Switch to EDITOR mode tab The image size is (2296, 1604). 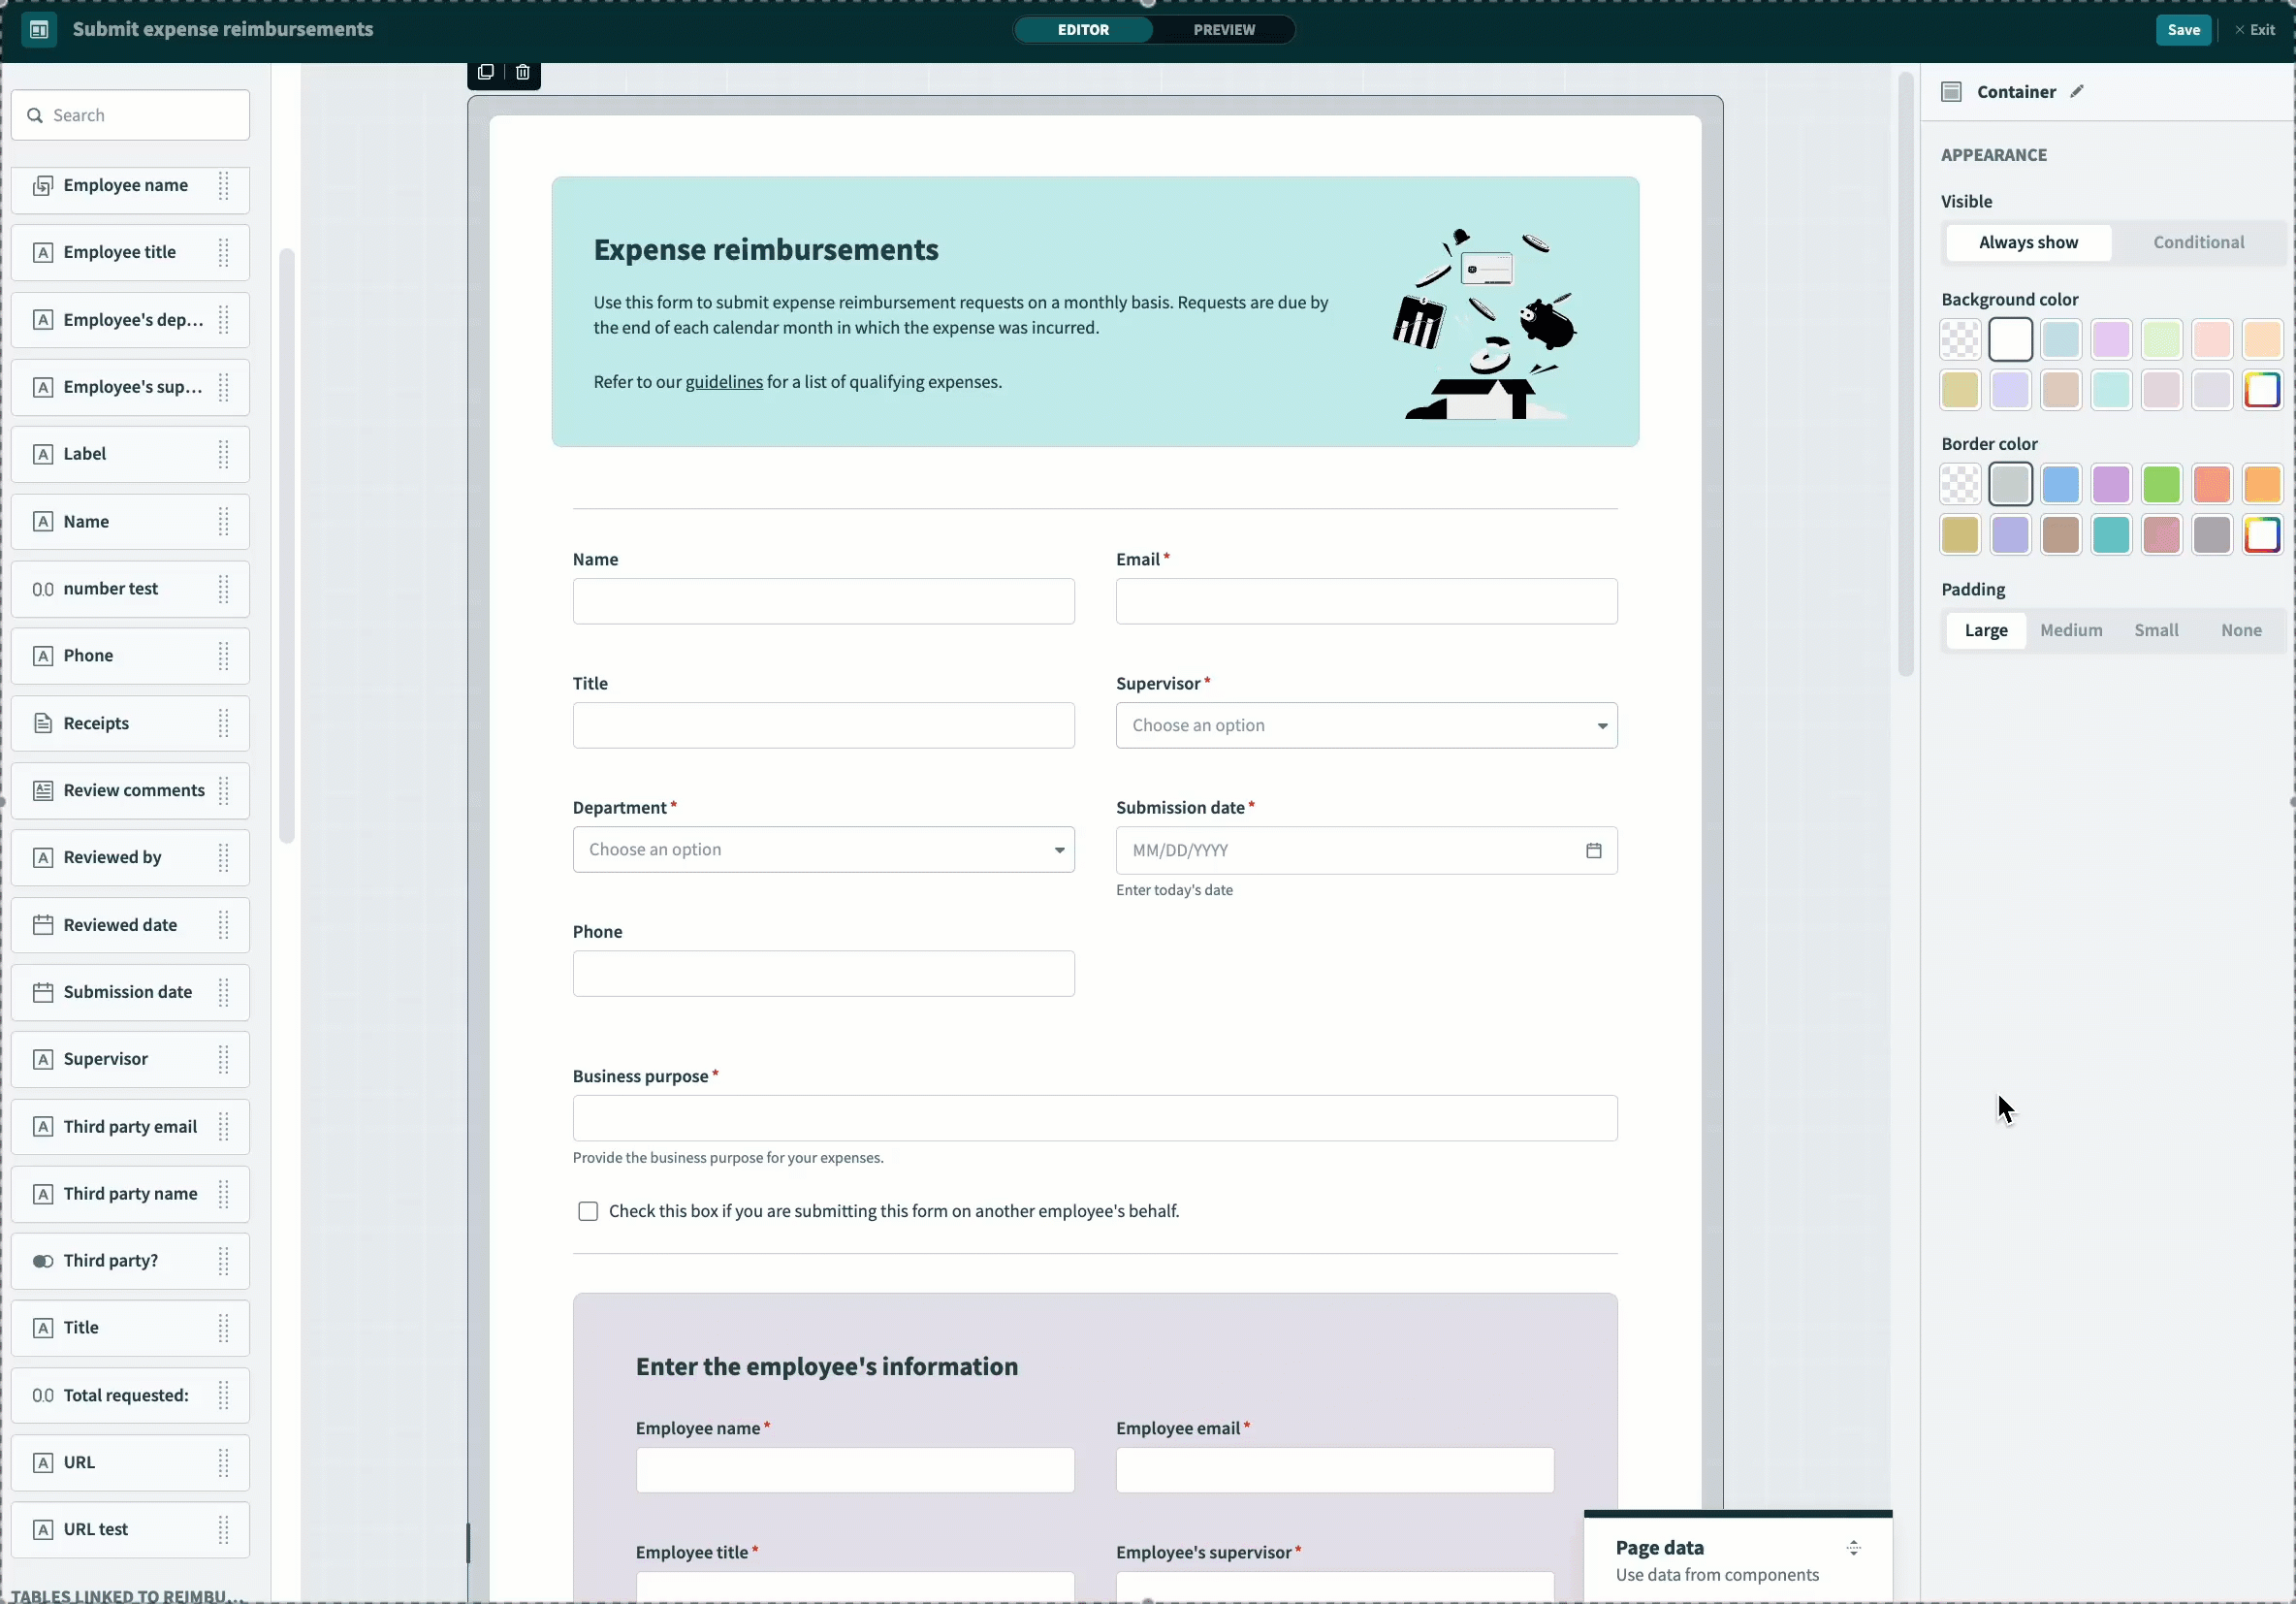point(1083,30)
